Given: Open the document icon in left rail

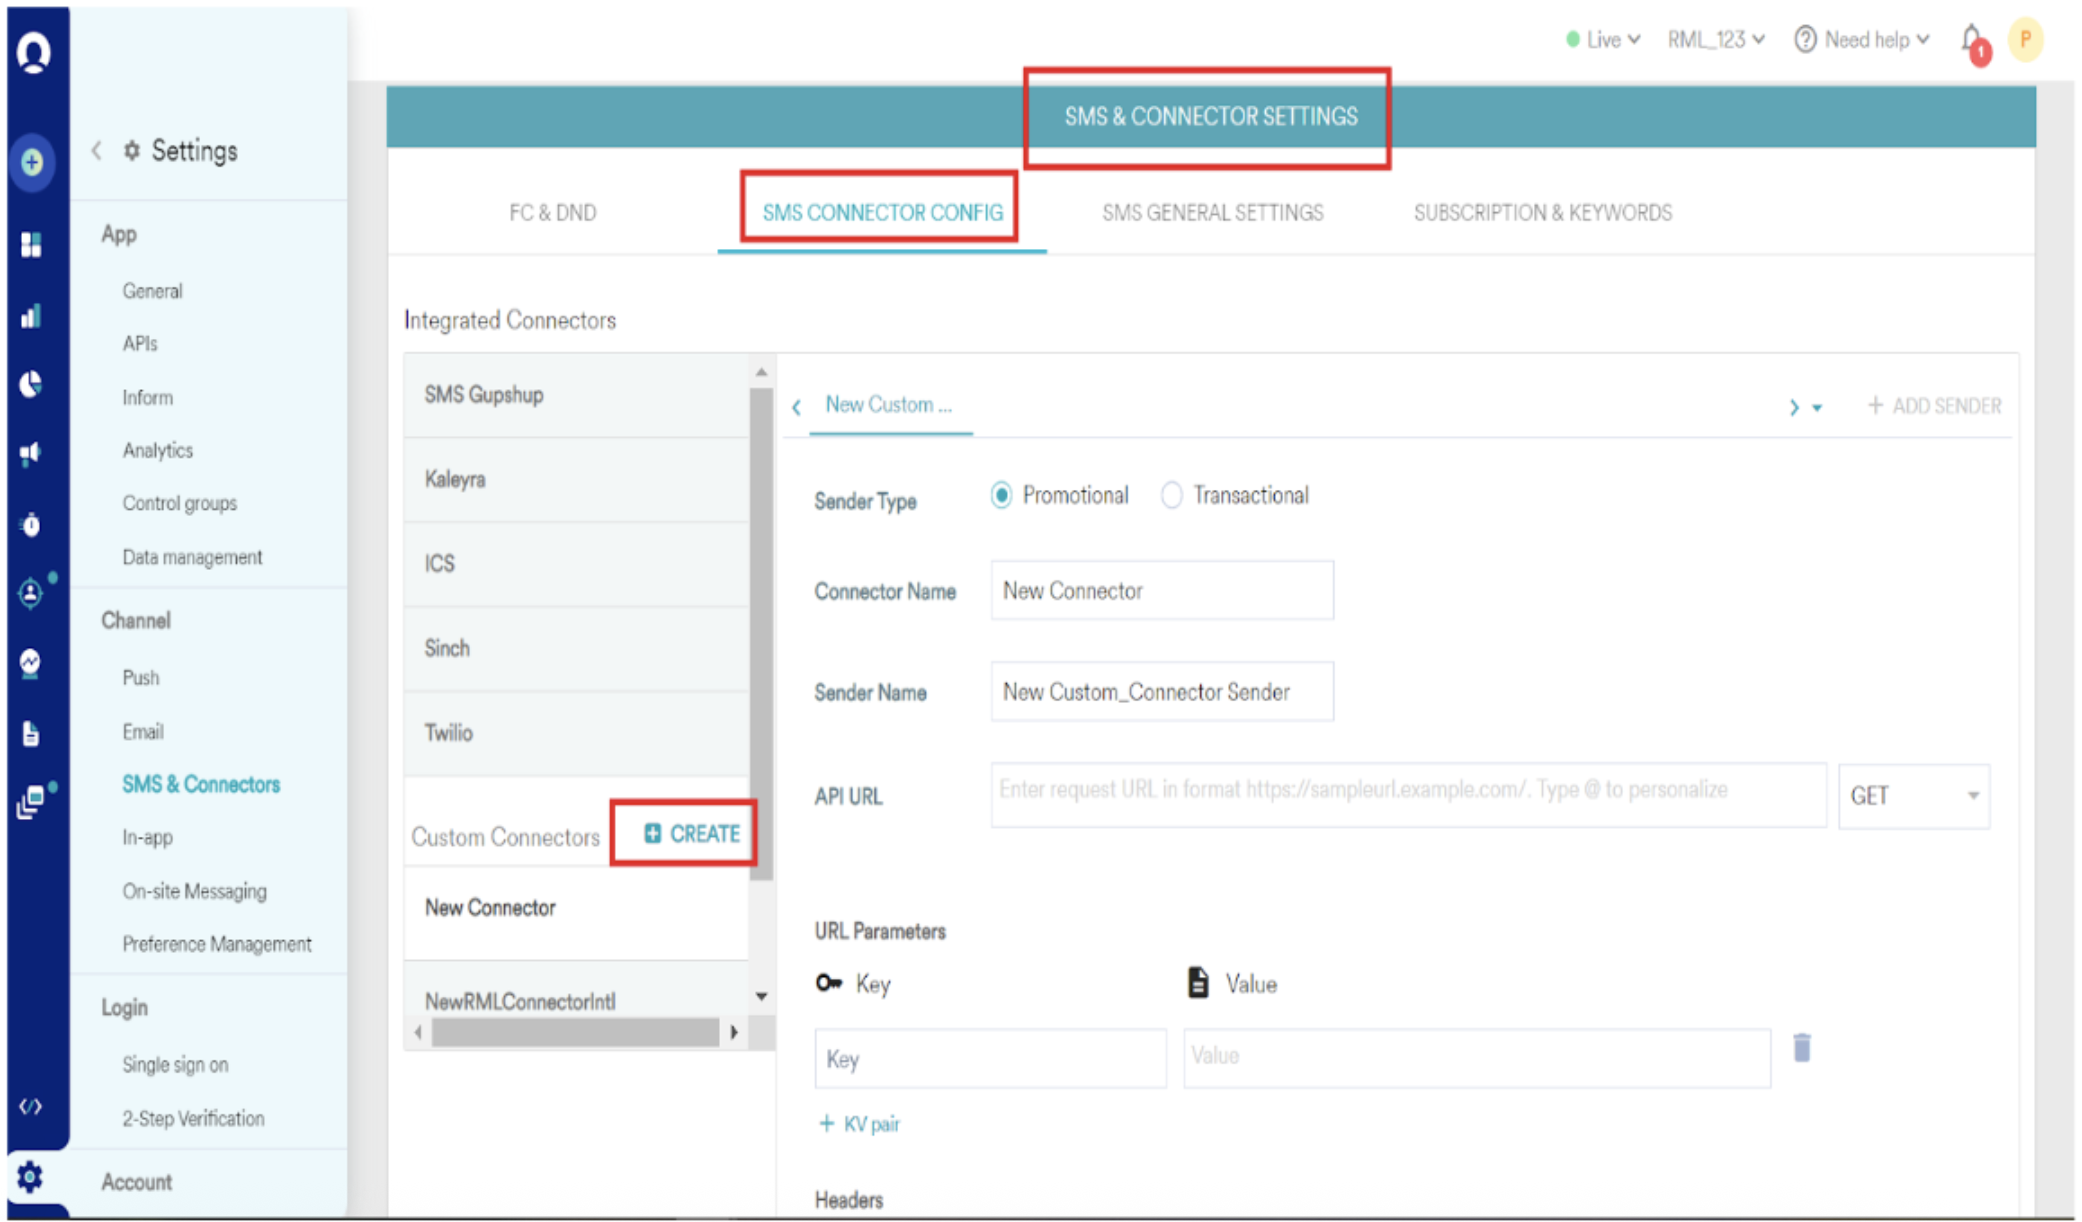Looking at the screenshot, I should point(31,733).
